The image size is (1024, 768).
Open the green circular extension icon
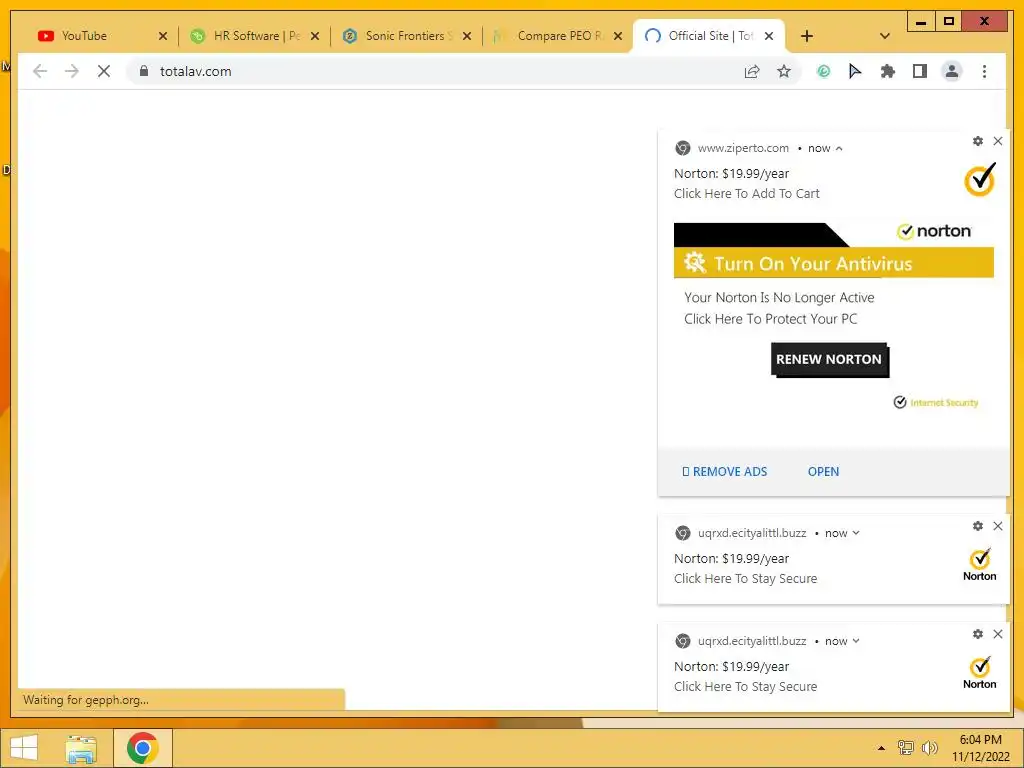coord(824,71)
